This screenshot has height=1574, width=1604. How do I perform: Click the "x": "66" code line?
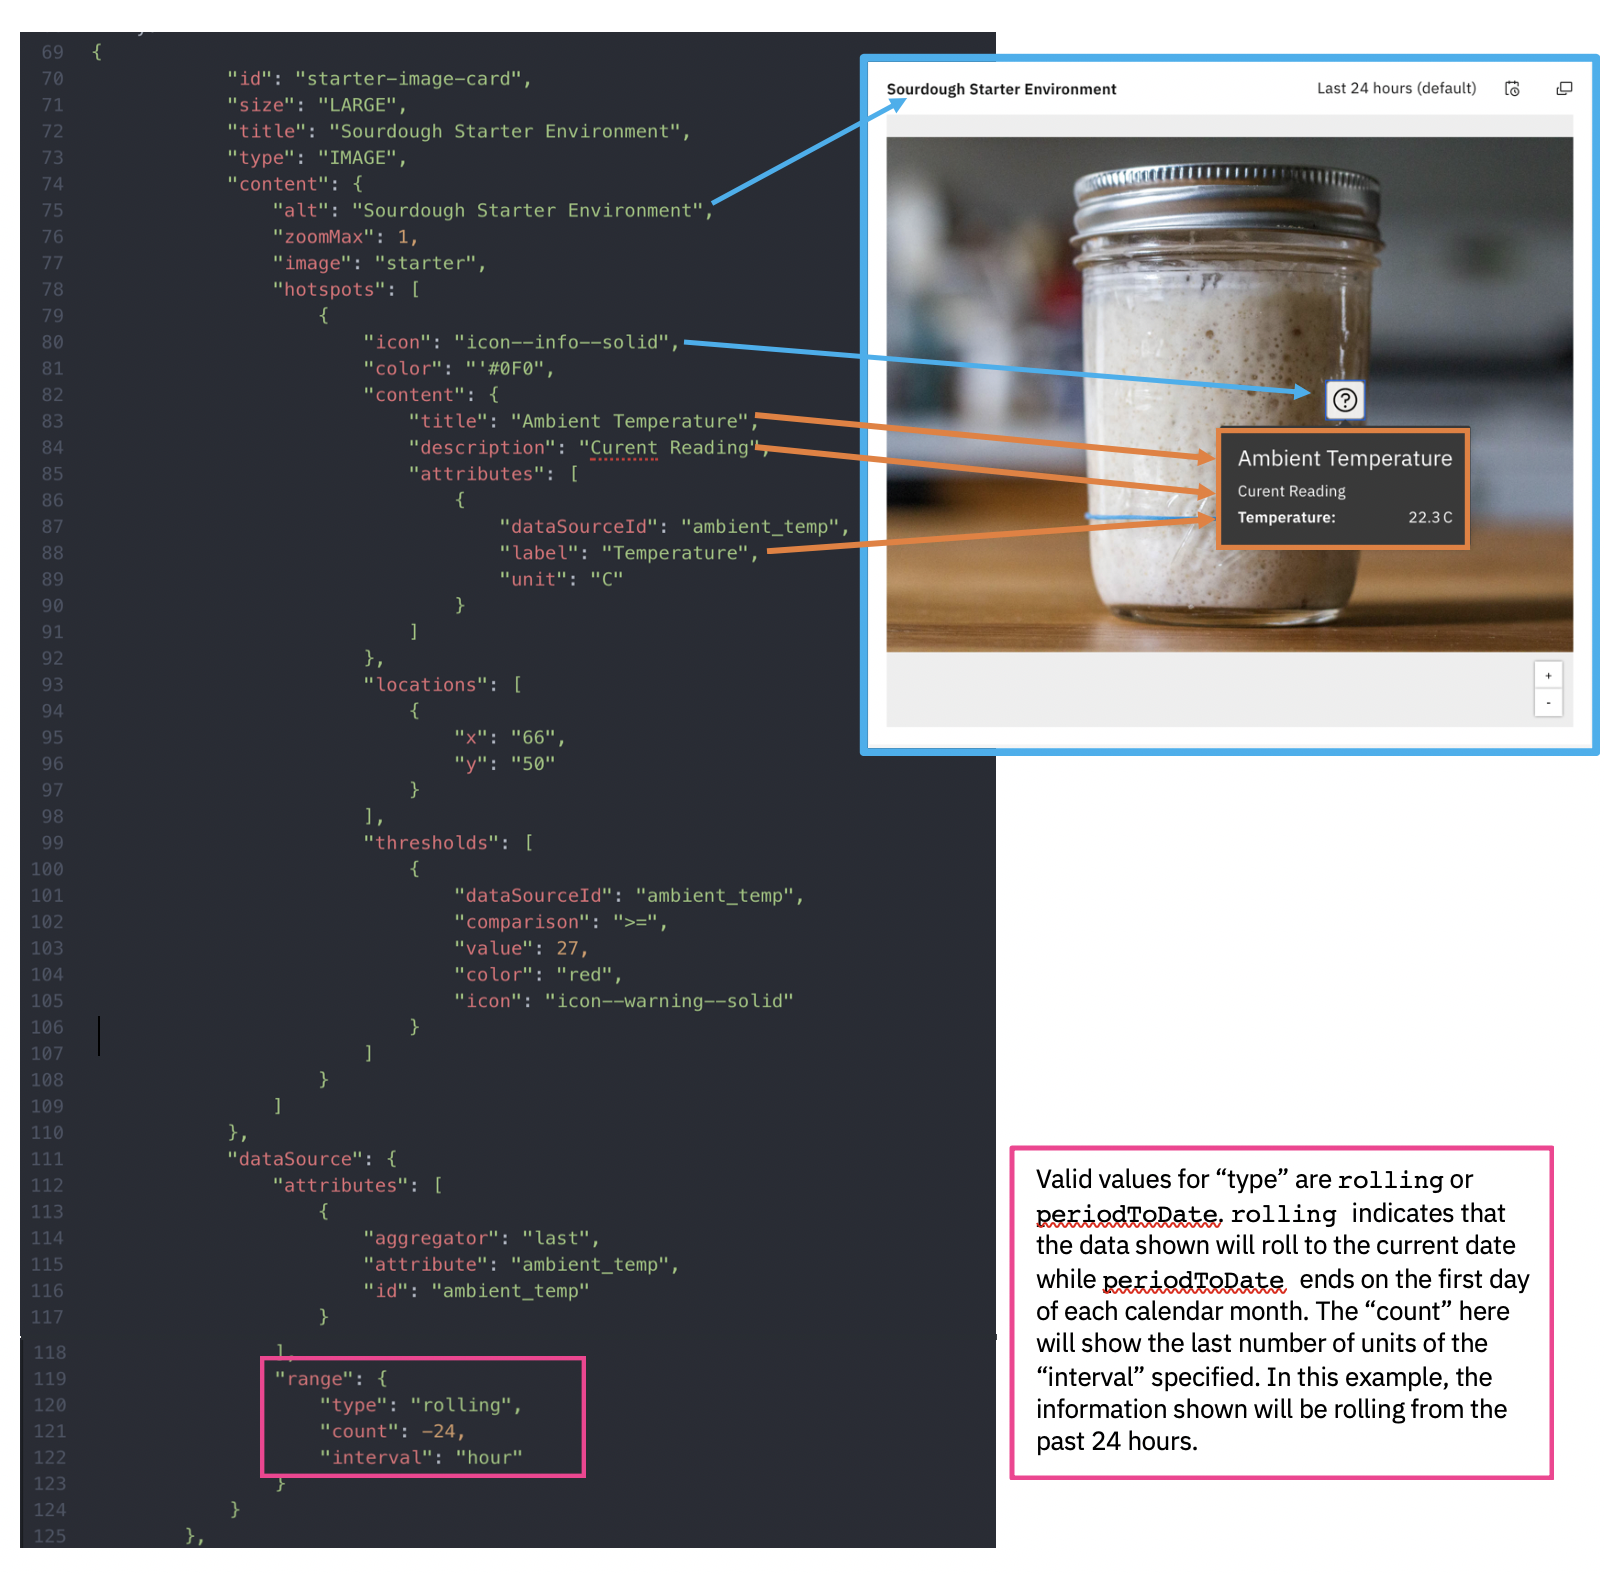coord(510,737)
